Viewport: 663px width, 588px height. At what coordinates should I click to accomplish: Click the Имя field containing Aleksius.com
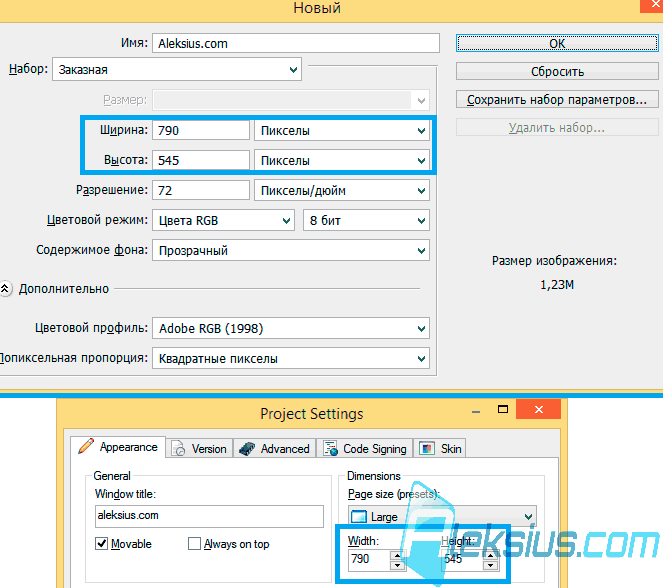(x=296, y=43)
